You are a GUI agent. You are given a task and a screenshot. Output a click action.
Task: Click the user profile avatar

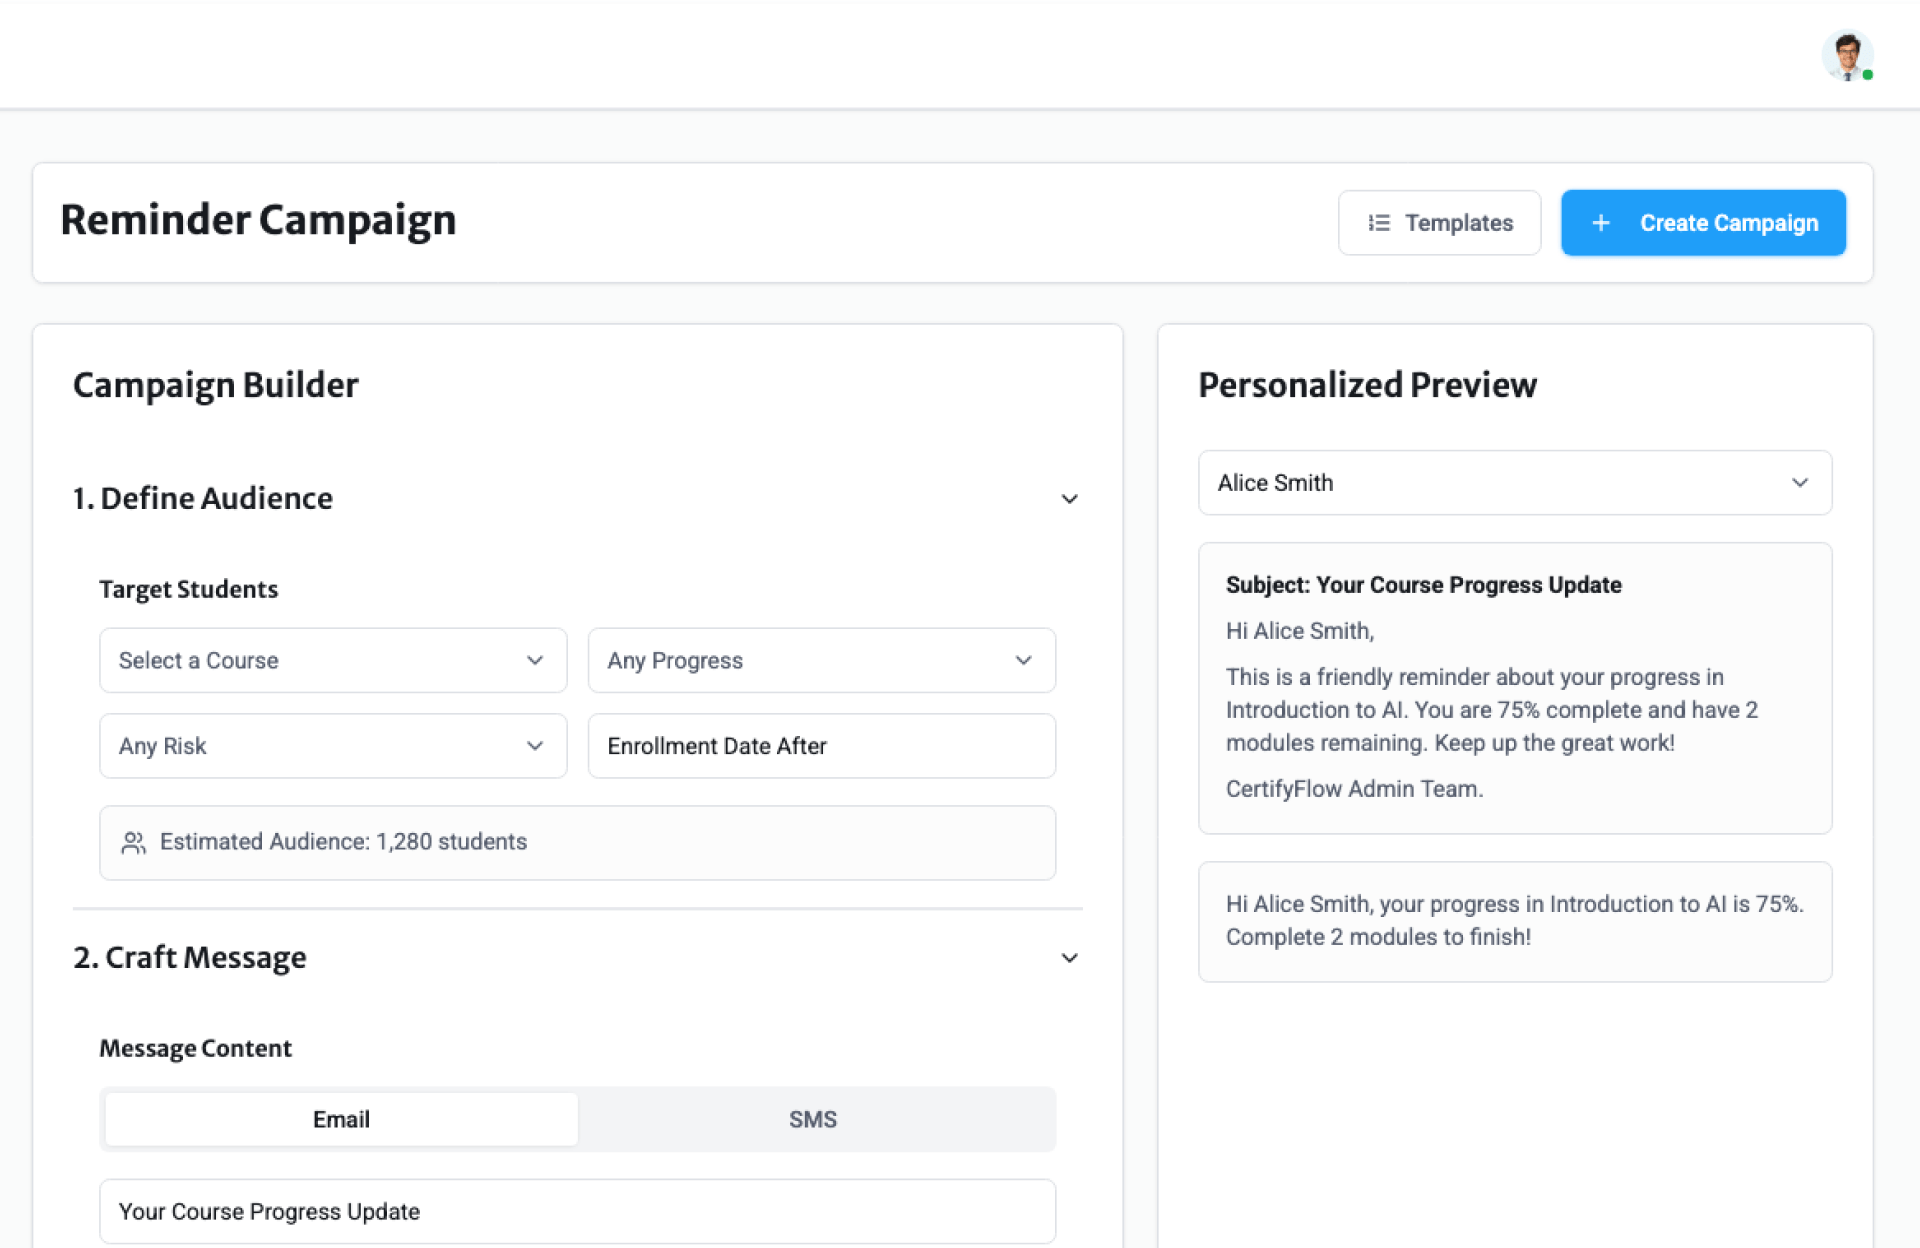point(1846,55)
